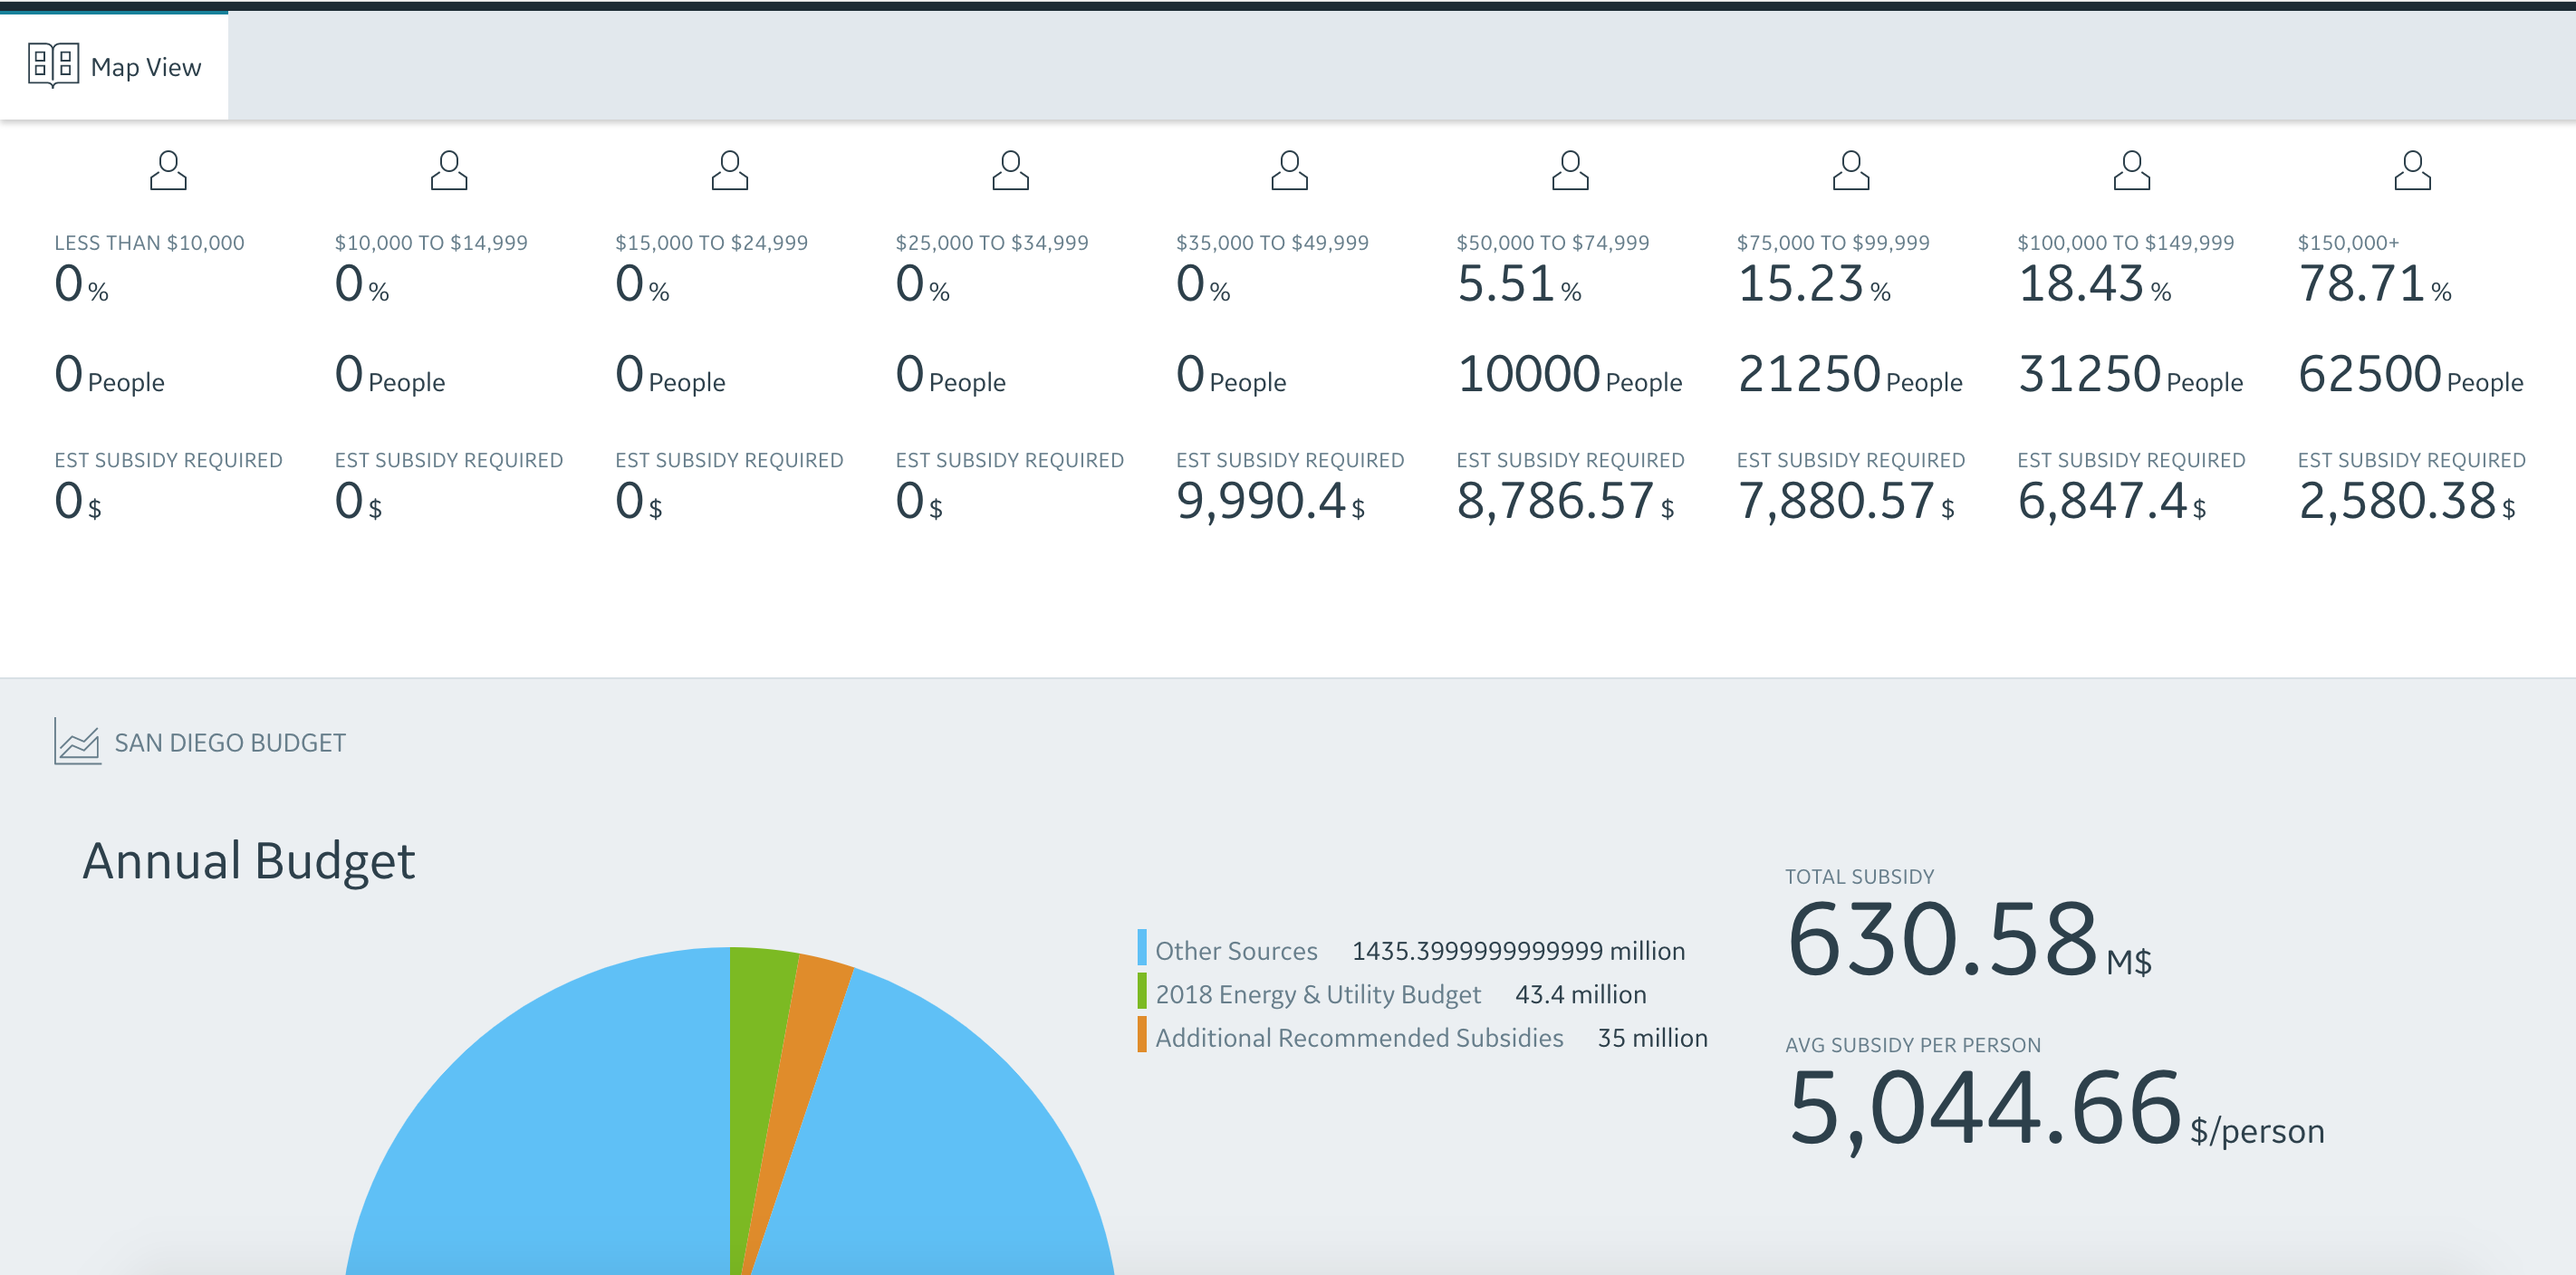Image resolution: width=2576 pixels, height=1275 pixels.
Task: Click the orange Additional Subsidies legend swatch
Action: 1141,1035
